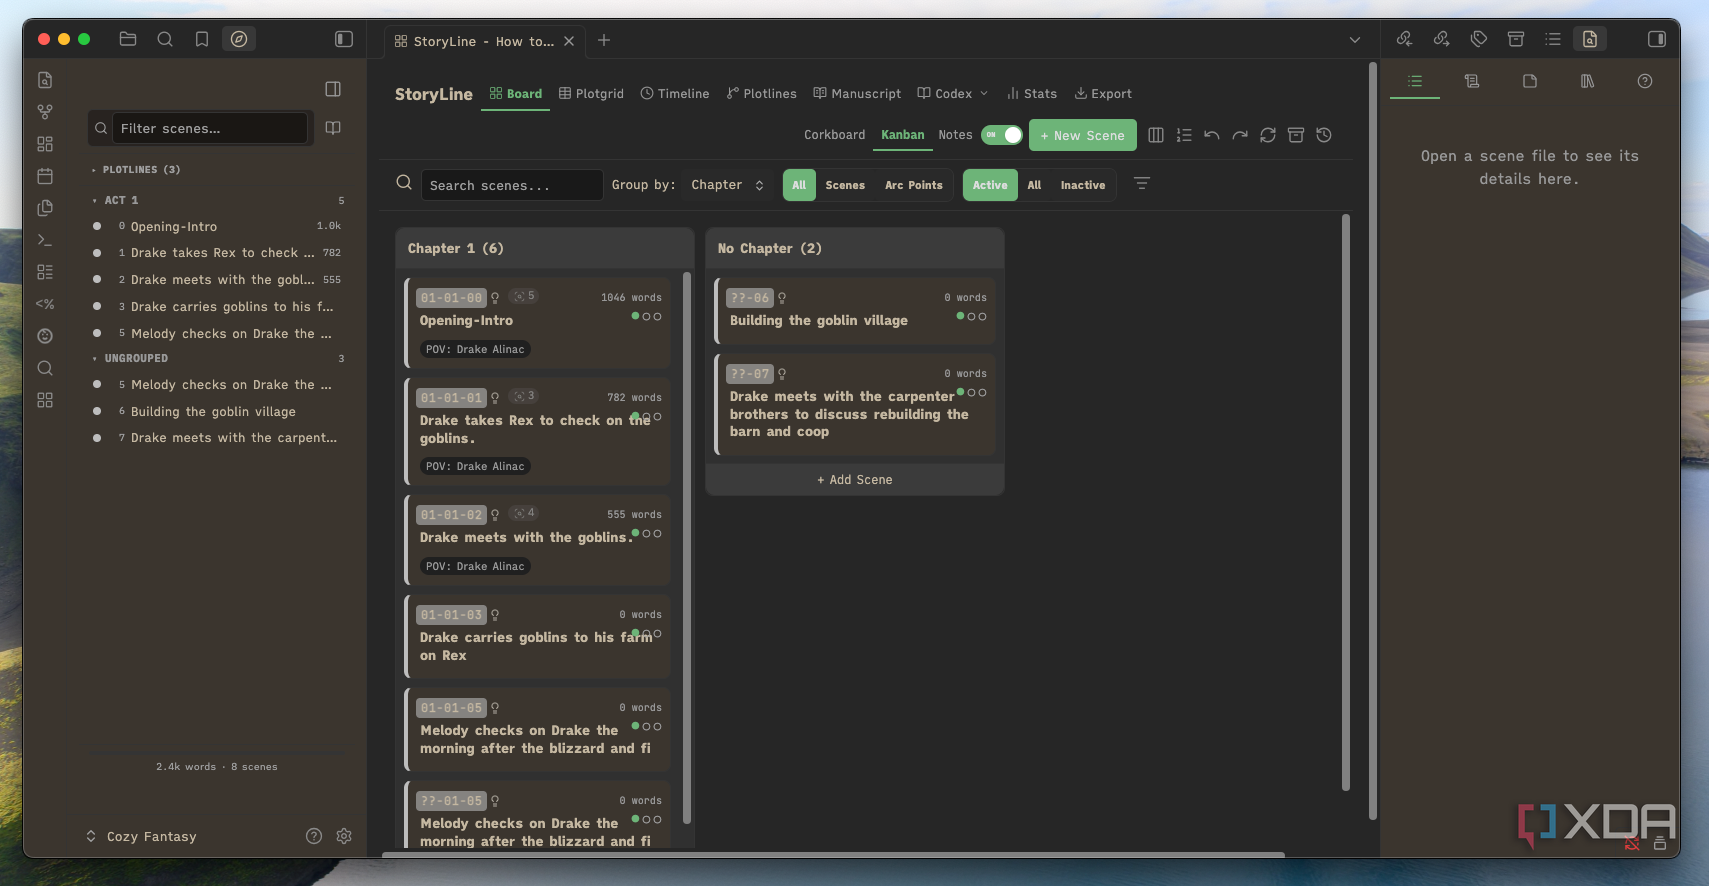Viewport: 1709px width, 886px height.
Task: Click the compass StoryLine navigator icon
Action: 239,39
